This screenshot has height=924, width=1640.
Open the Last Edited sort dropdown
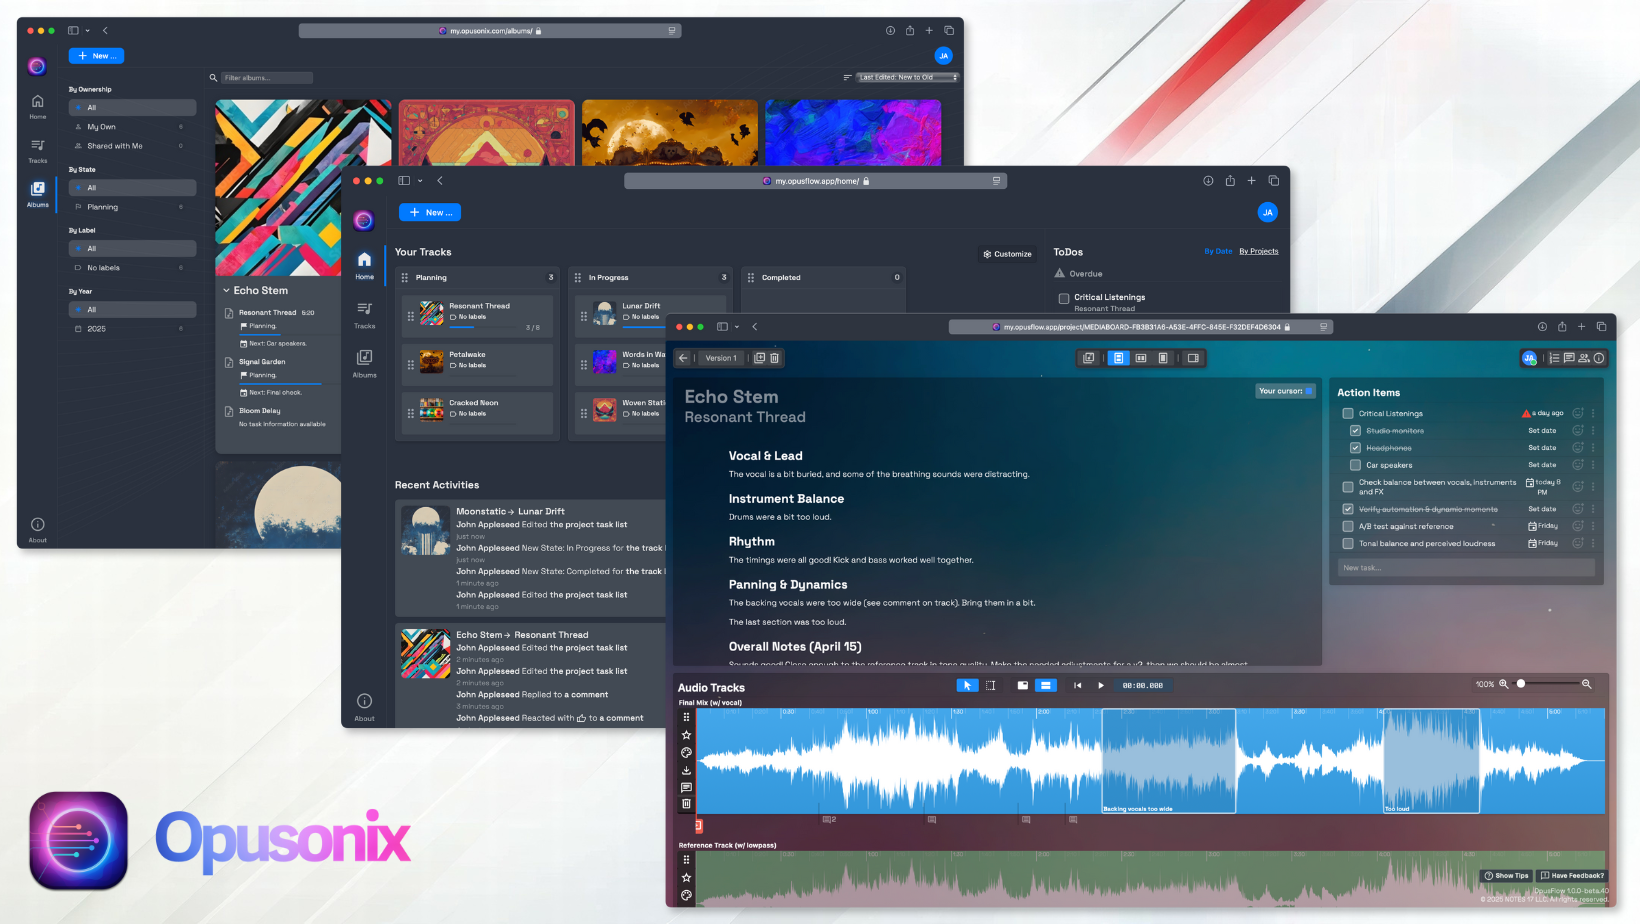tap(908, 77)
